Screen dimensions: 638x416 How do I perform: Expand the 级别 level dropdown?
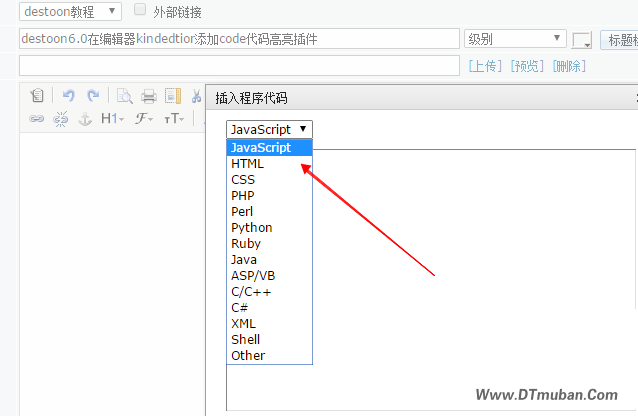coord(515,39)
